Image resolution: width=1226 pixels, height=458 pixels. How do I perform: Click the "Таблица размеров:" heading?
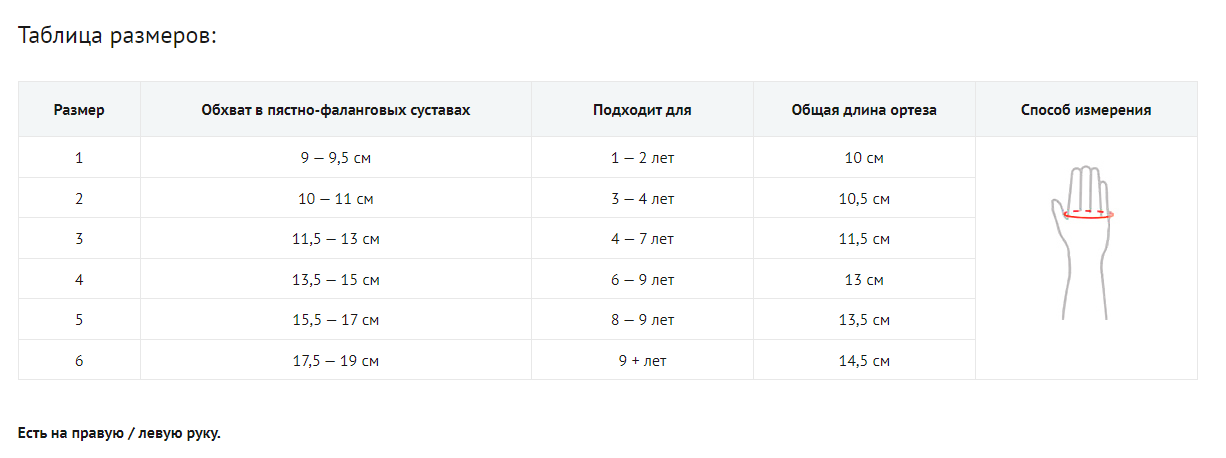(x=118, y=36)
